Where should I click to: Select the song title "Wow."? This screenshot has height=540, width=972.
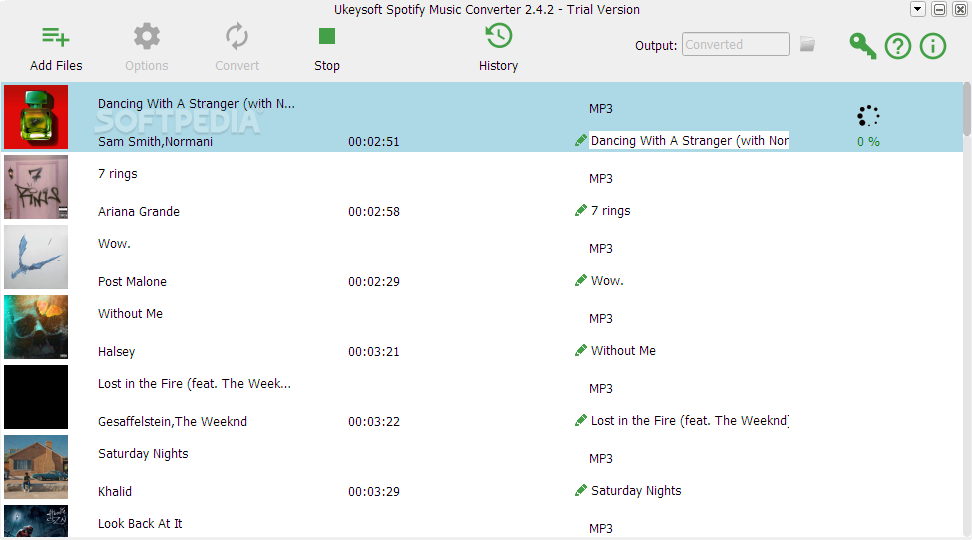click(114, 244)
